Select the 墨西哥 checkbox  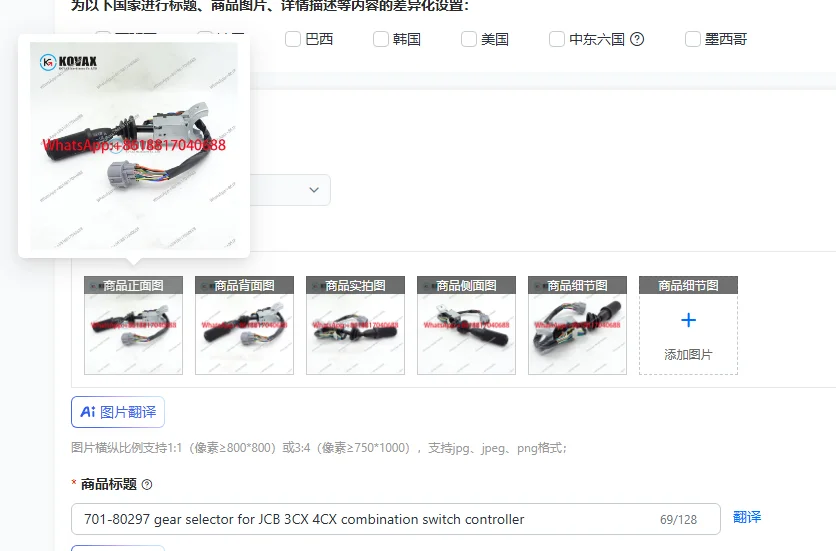pyautogui.click(x=693, y=39)
